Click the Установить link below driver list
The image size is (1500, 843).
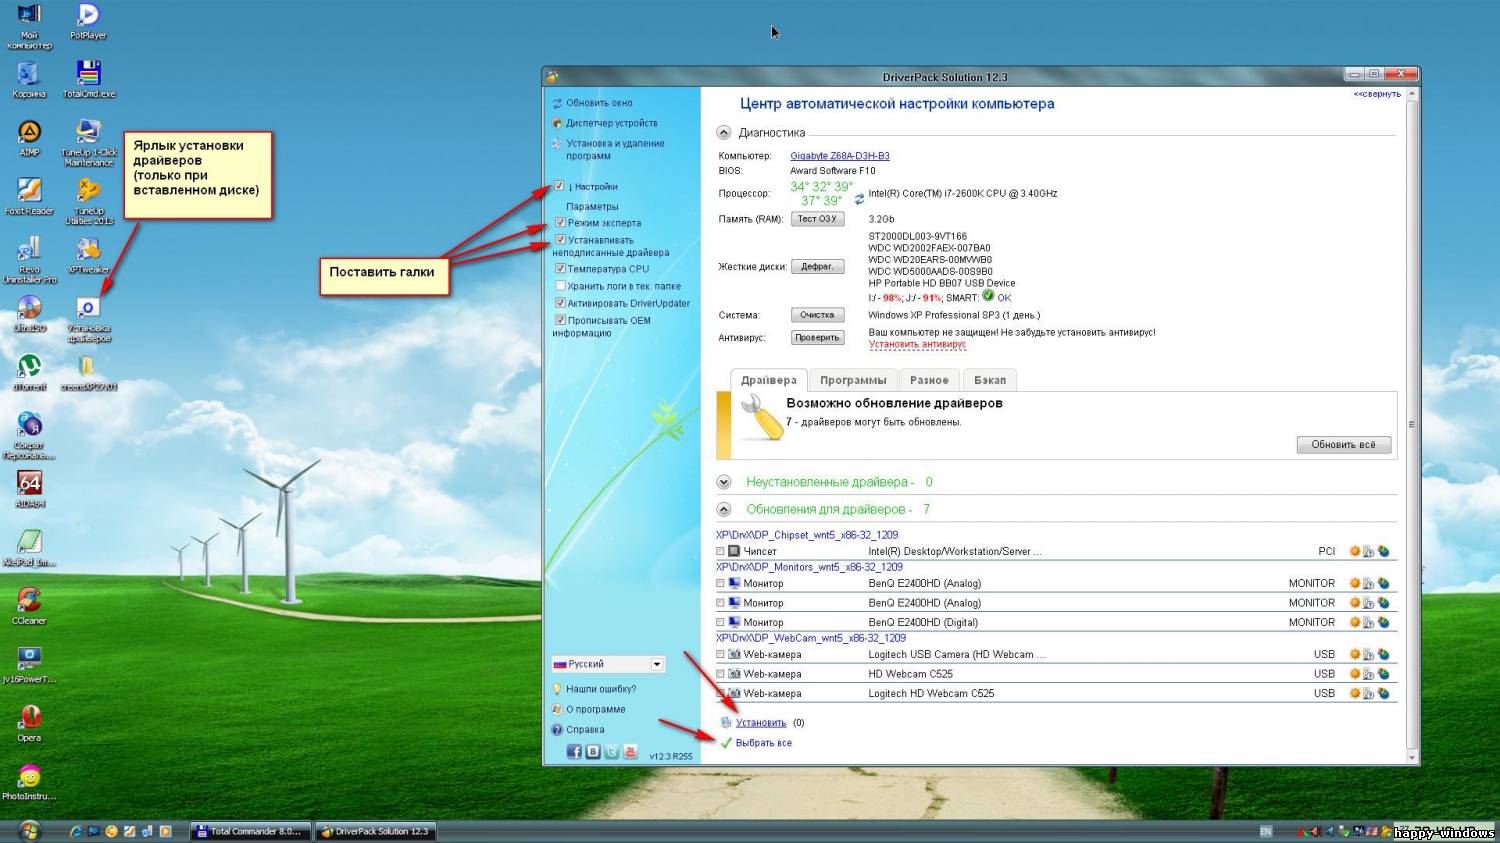pyautogui.click(x=761, y=723)
